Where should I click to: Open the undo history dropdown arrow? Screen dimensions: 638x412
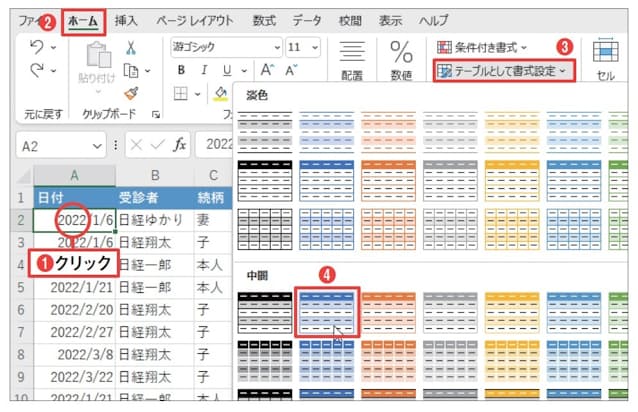pyautogui.click(x=53, y=48)
